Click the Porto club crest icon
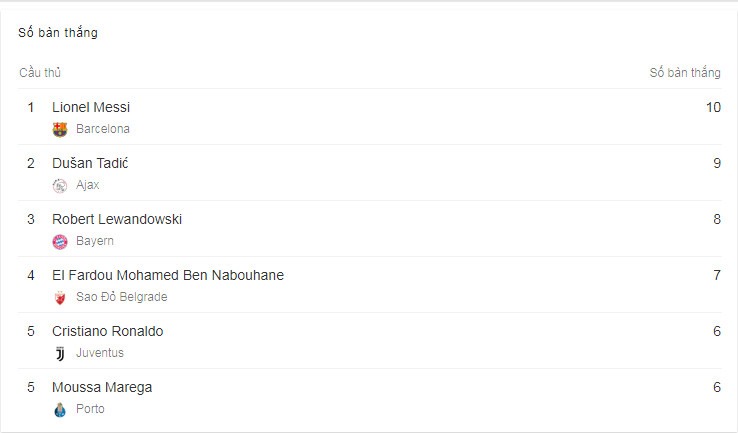Screen dimensions: 738x433 point(60,409)
